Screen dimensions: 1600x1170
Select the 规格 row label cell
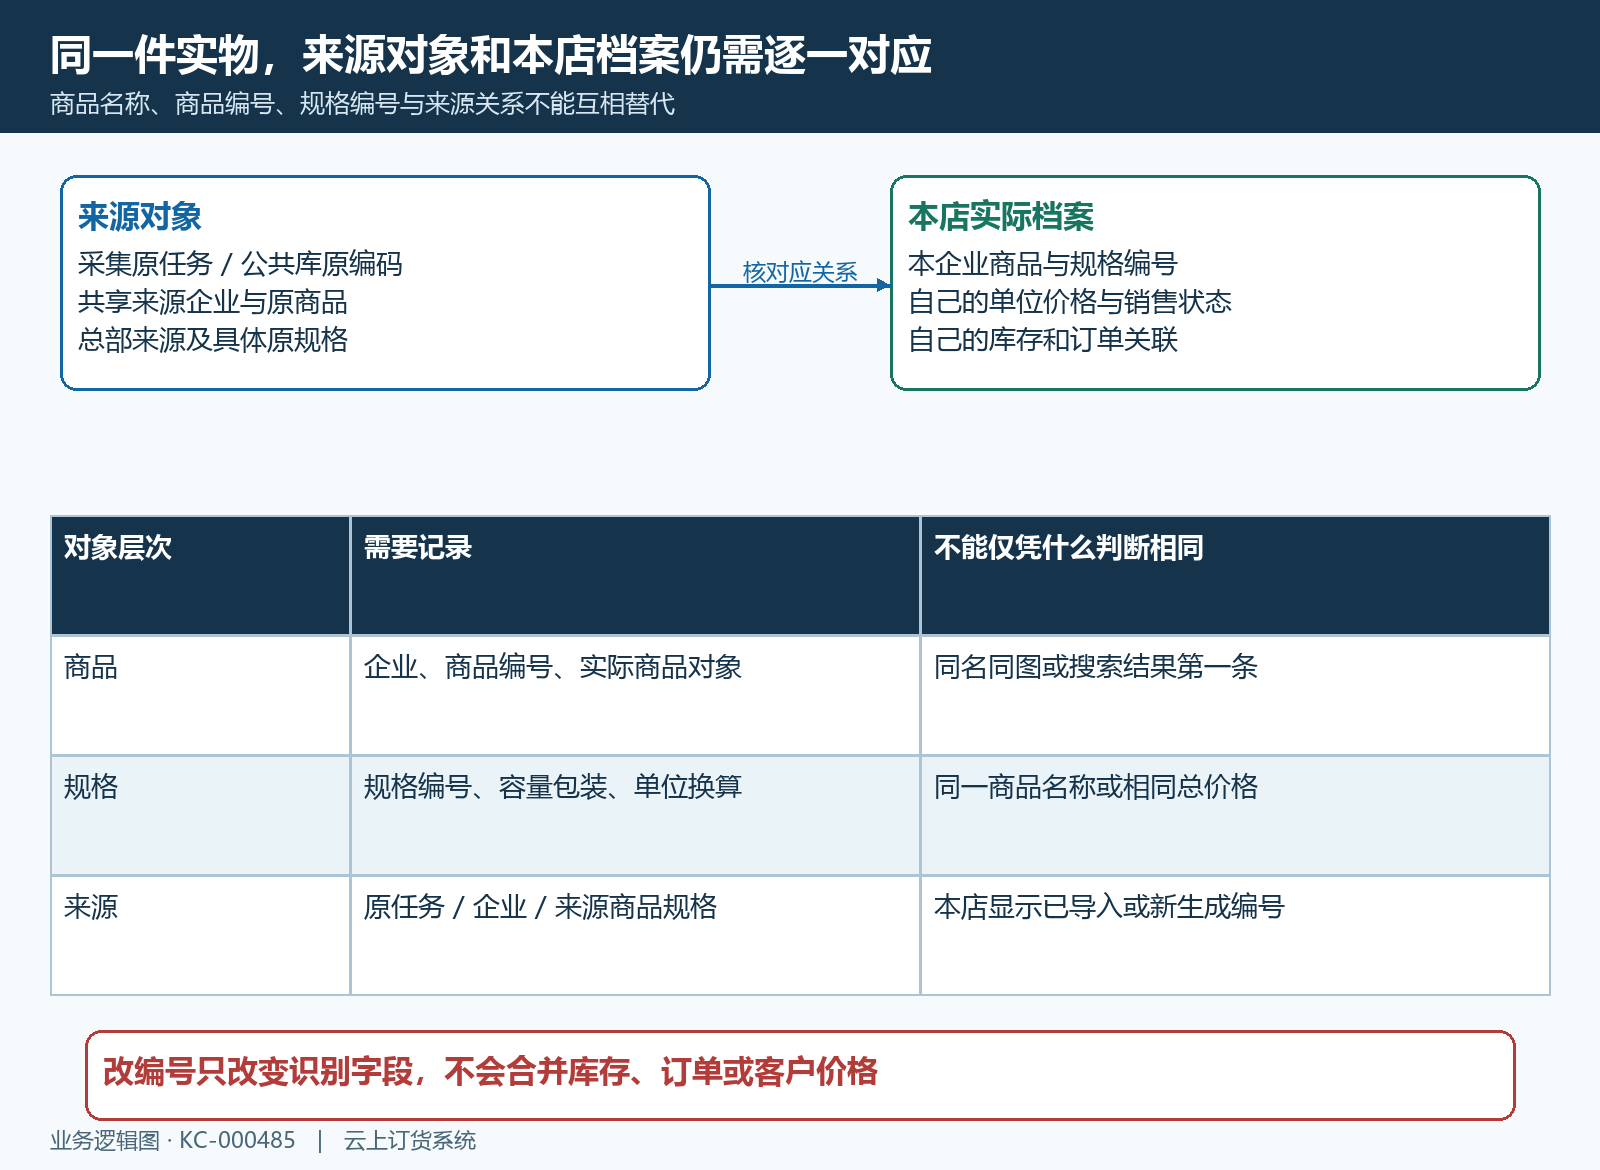[201, 816]
